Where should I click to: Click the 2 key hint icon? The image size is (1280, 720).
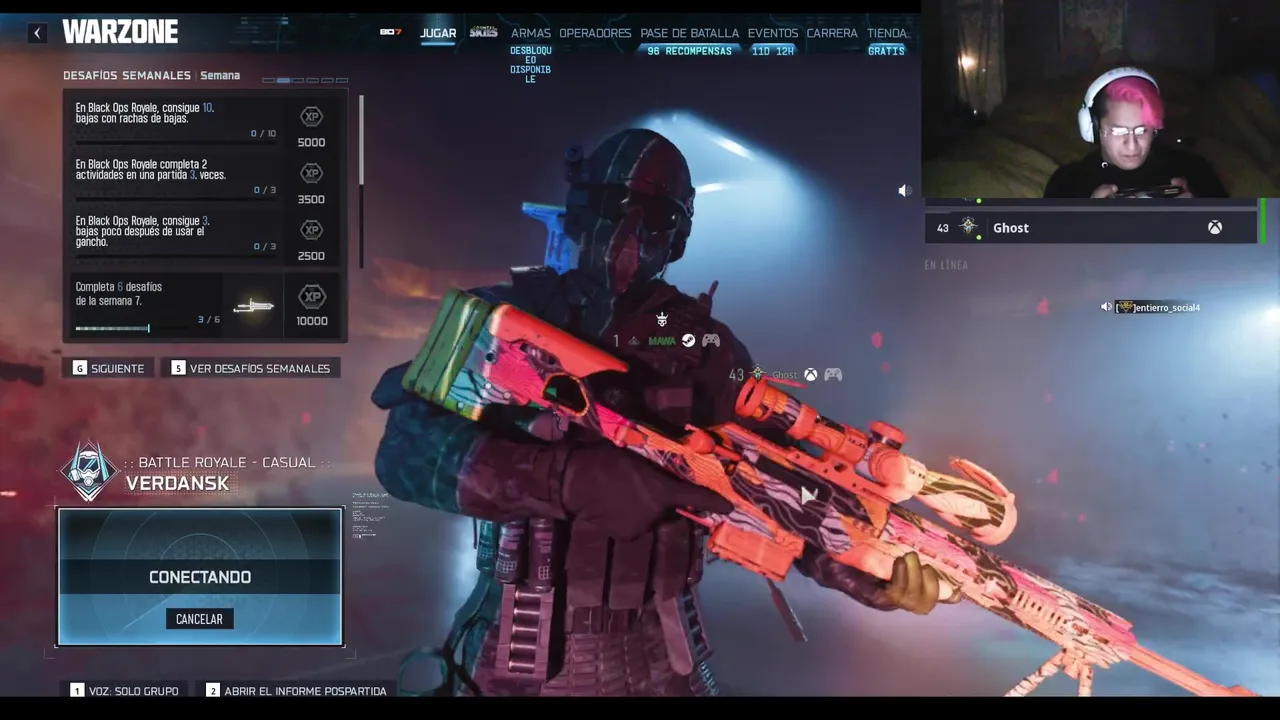pyautogui.click(x=212, y=691)
